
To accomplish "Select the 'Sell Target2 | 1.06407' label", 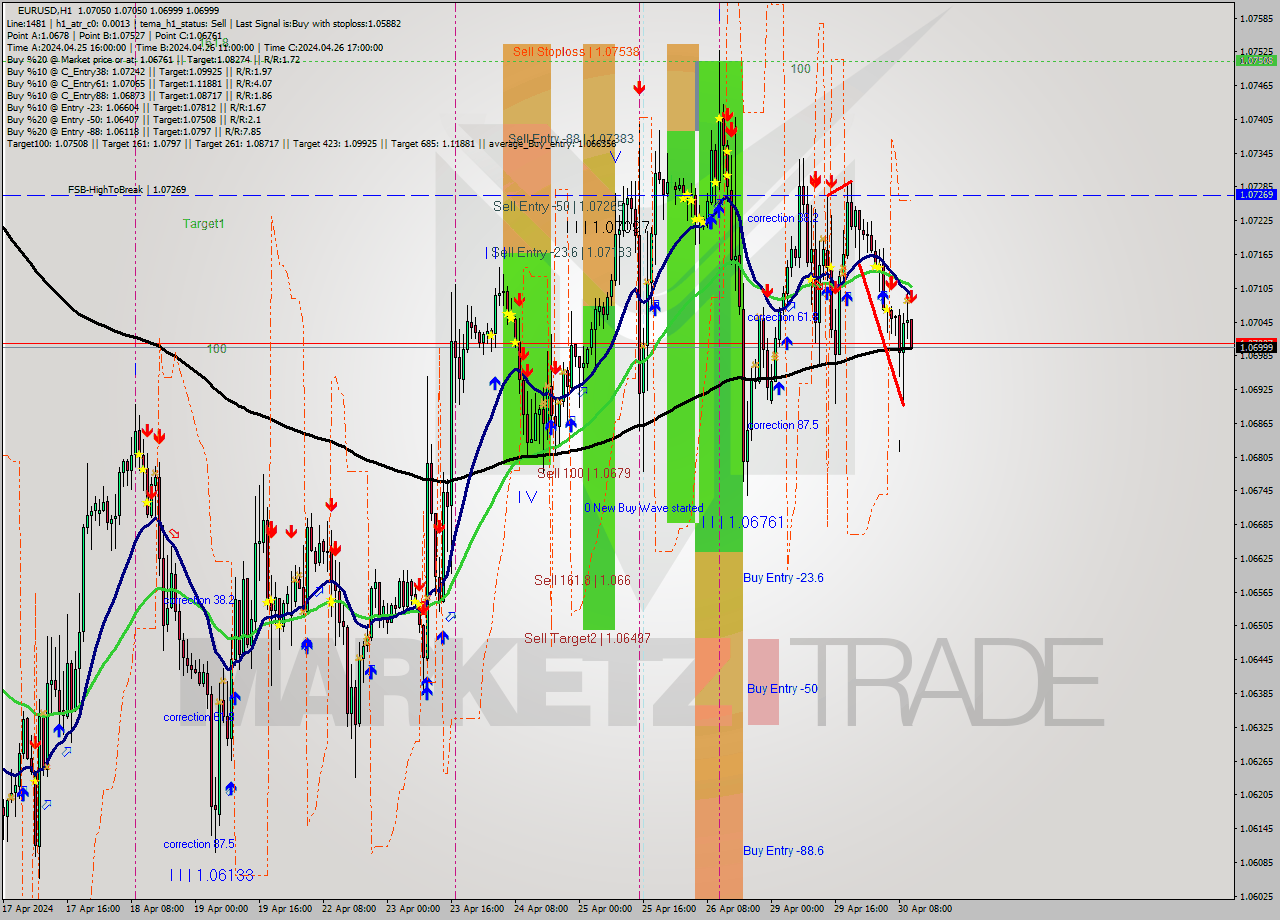I will point(587,638).
